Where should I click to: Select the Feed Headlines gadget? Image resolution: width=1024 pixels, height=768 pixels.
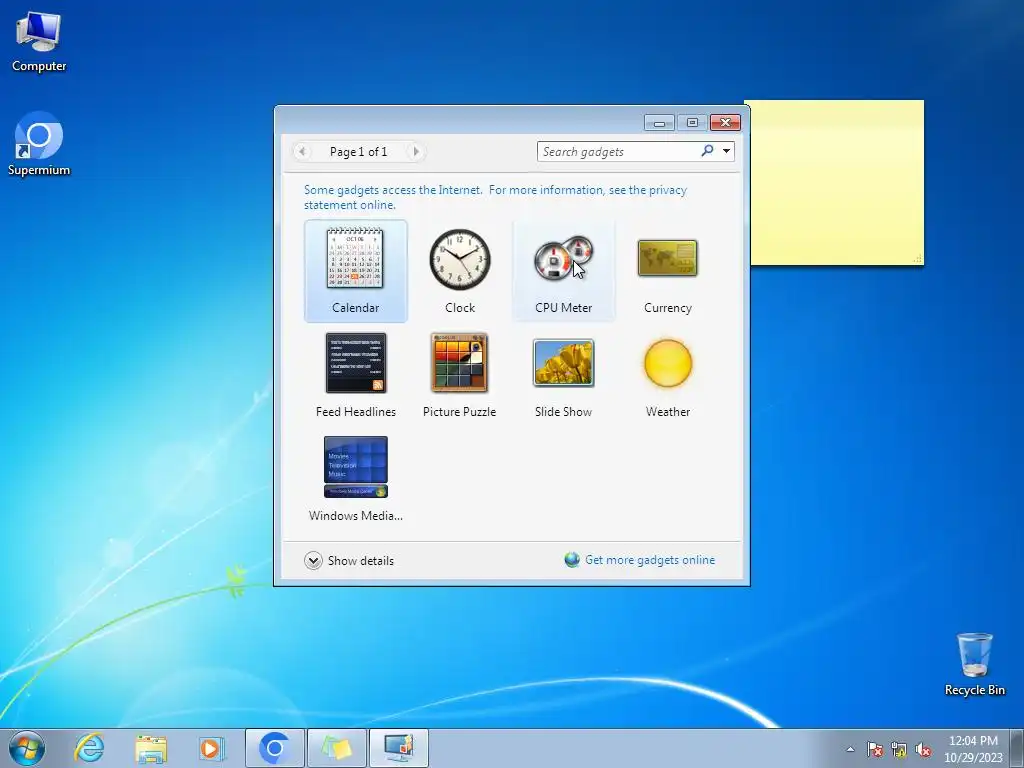point(355,376)
